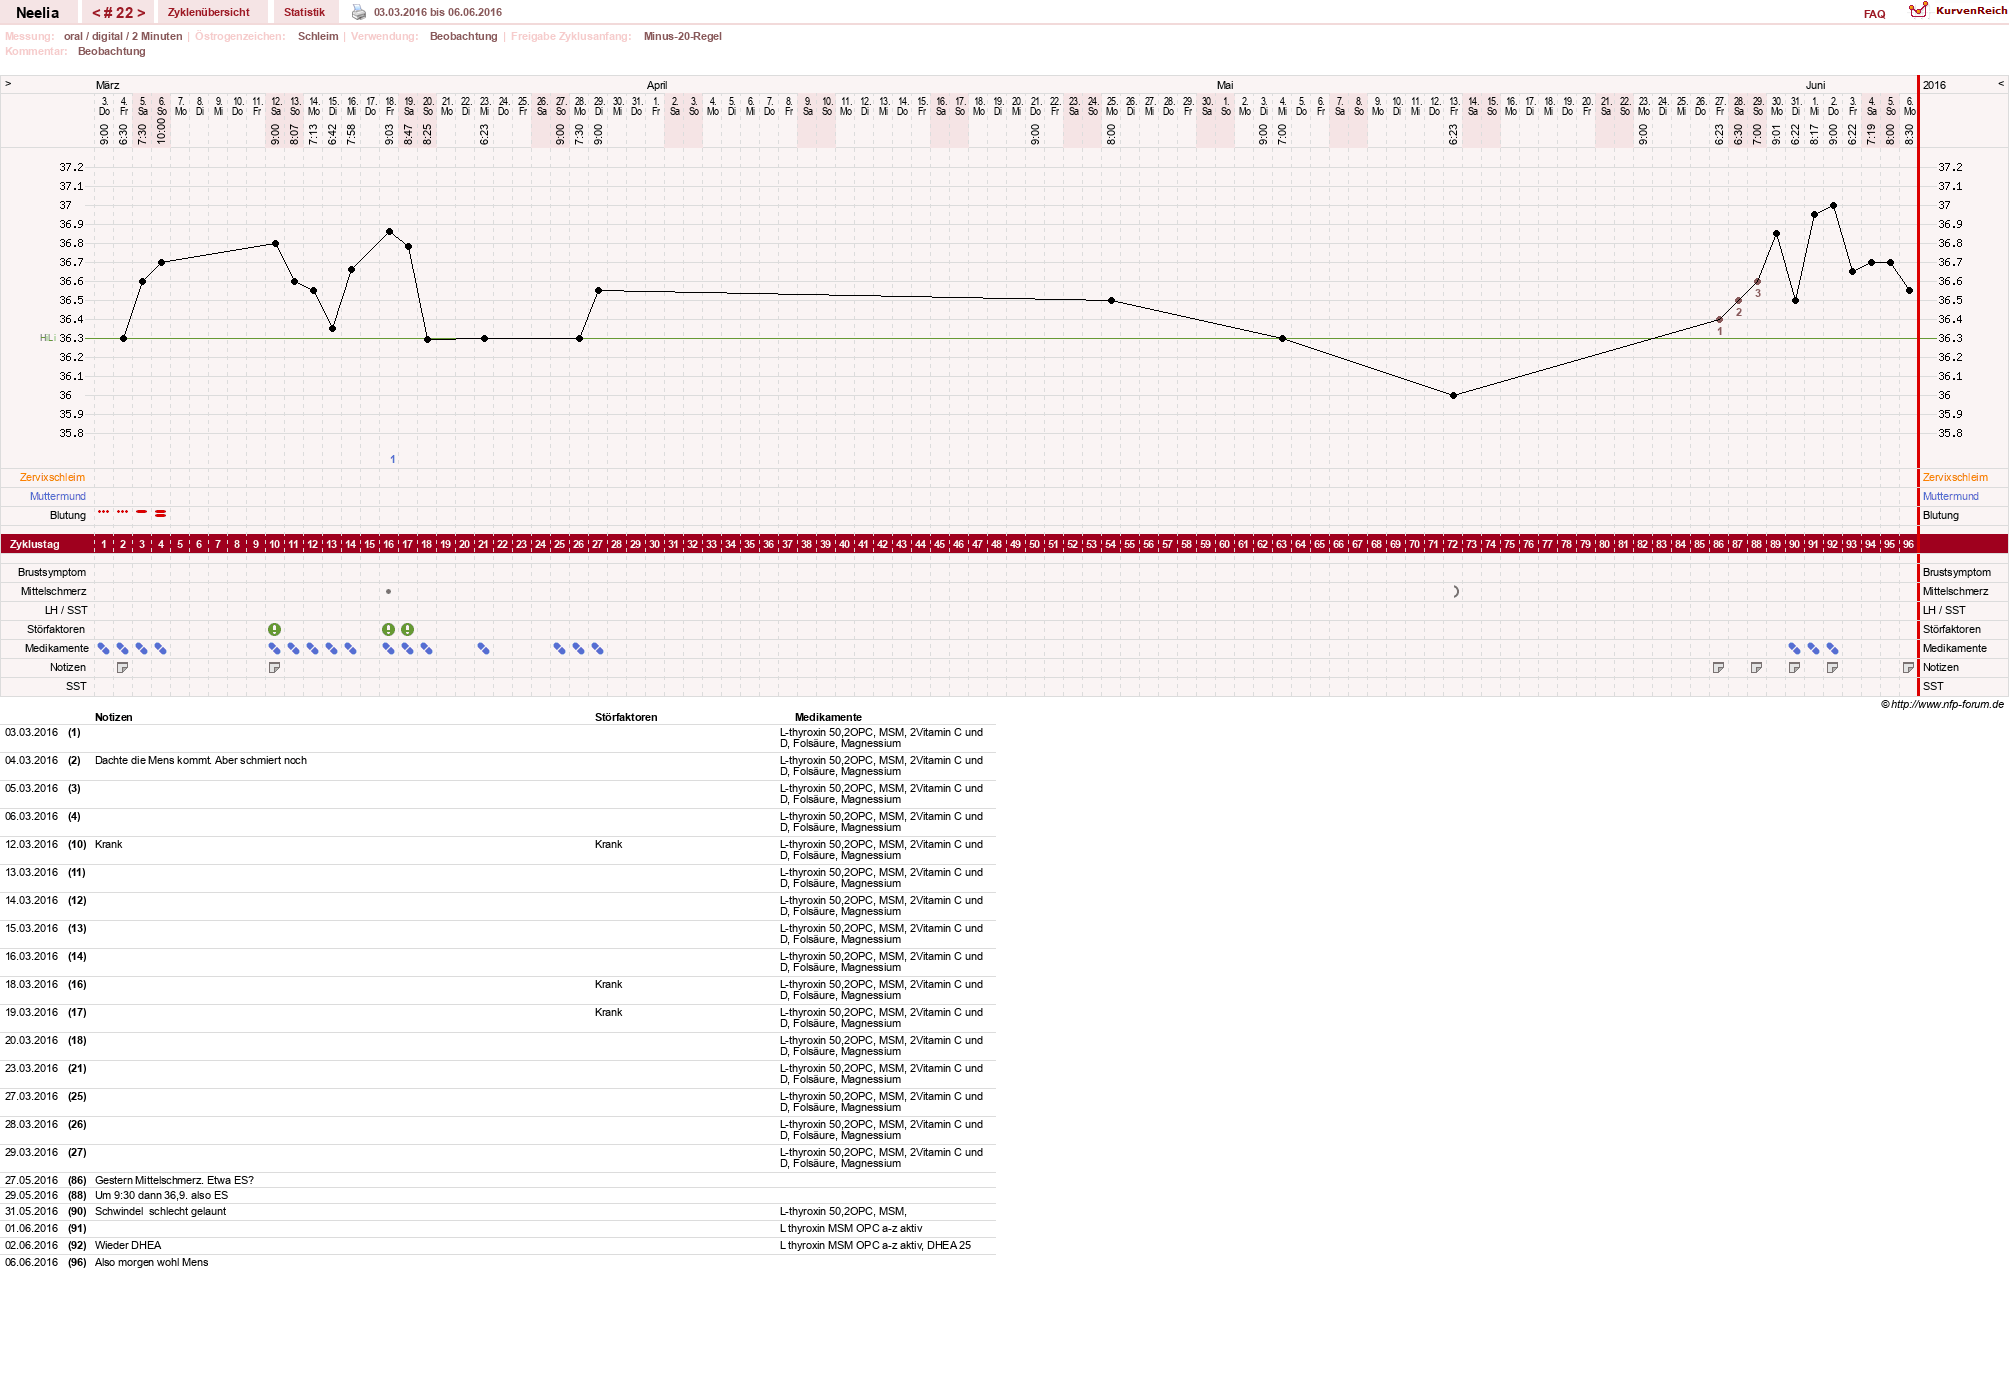Open the note icon on cycle day 92

coord(1832,667)
